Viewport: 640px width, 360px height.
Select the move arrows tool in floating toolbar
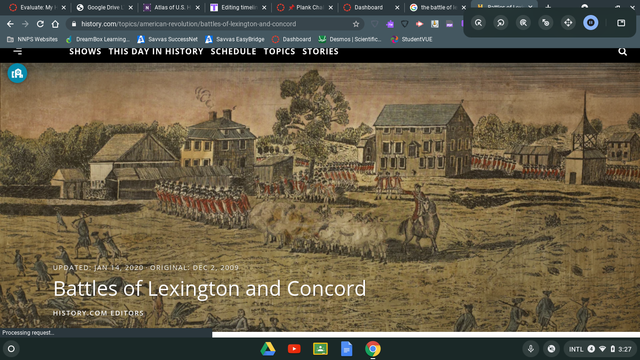[568, 23]
